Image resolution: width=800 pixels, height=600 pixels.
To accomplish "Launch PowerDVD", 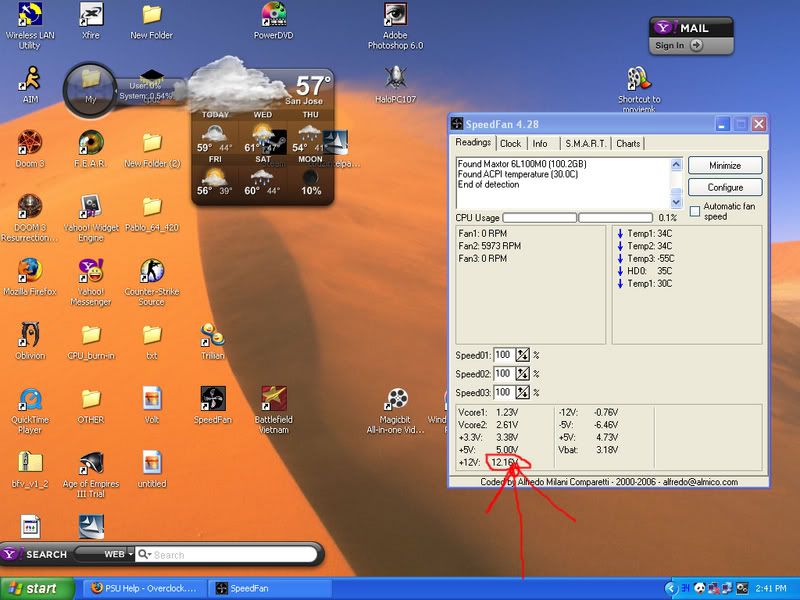I will coord(272,15).
